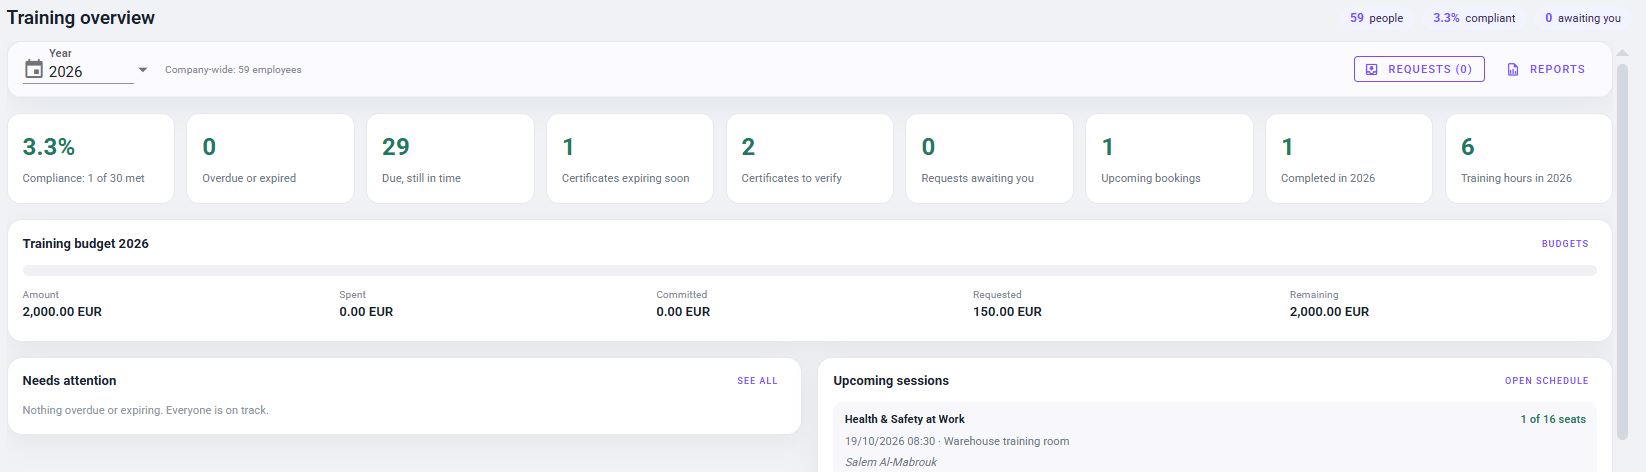Click the inbox icon in Requests button
Screen dimensions: 1646x472
point(1372,69)
